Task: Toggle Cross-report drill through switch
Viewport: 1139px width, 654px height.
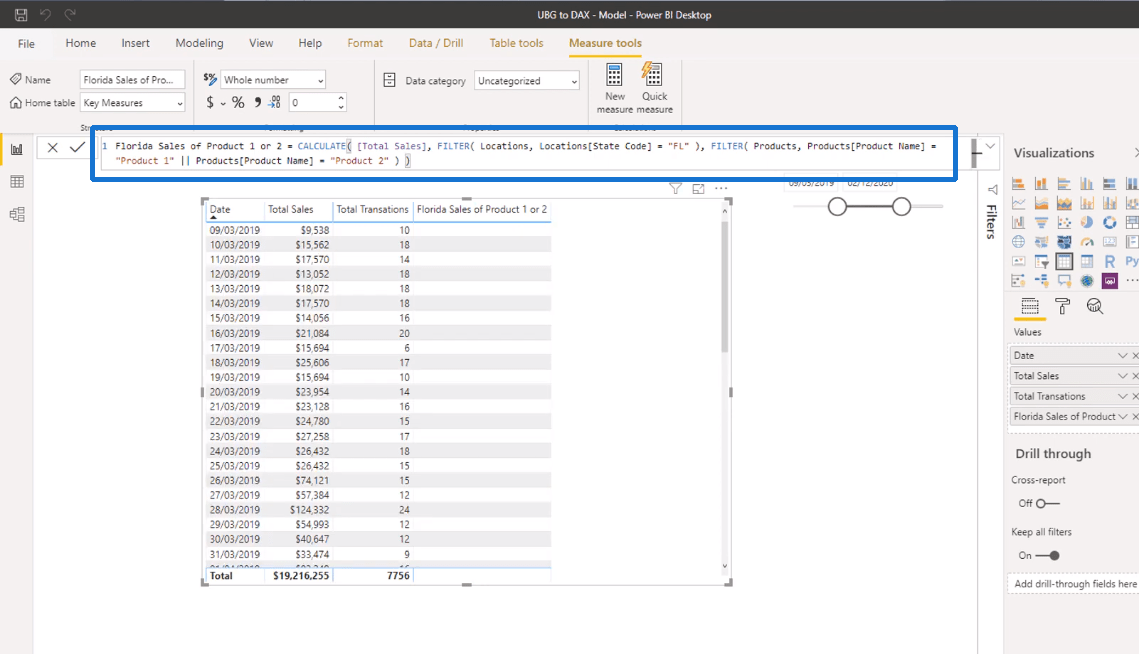Action: [1047, 504]
